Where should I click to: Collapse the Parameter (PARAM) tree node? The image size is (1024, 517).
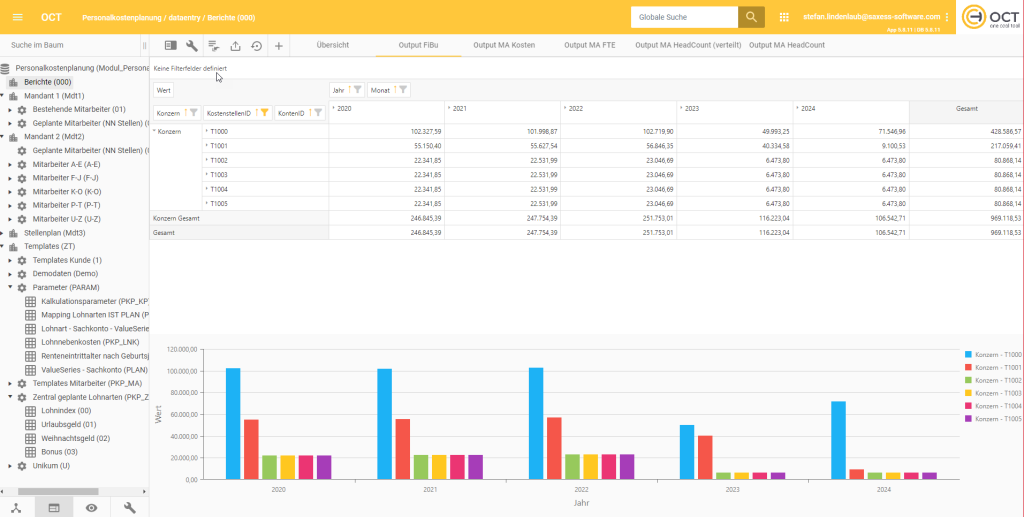click(10, 287)
